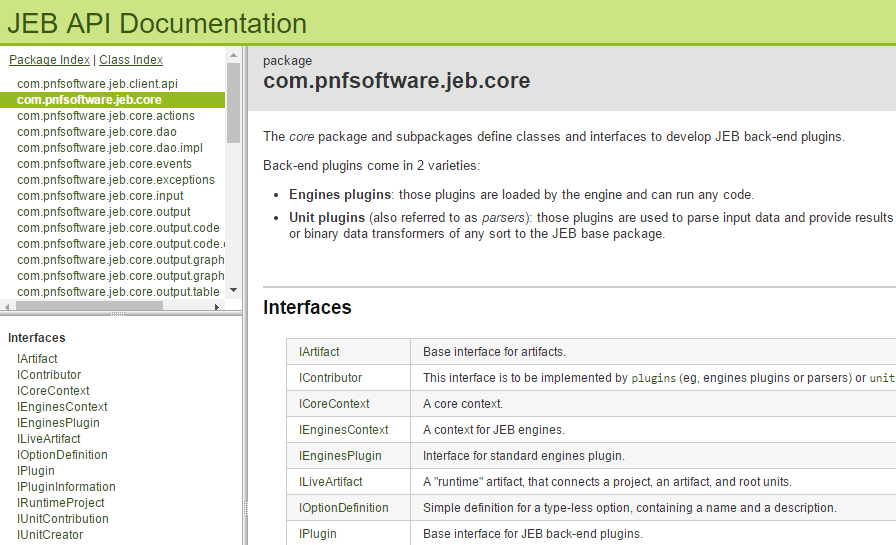Click the vertical pane splitter handle

(246, 508)
